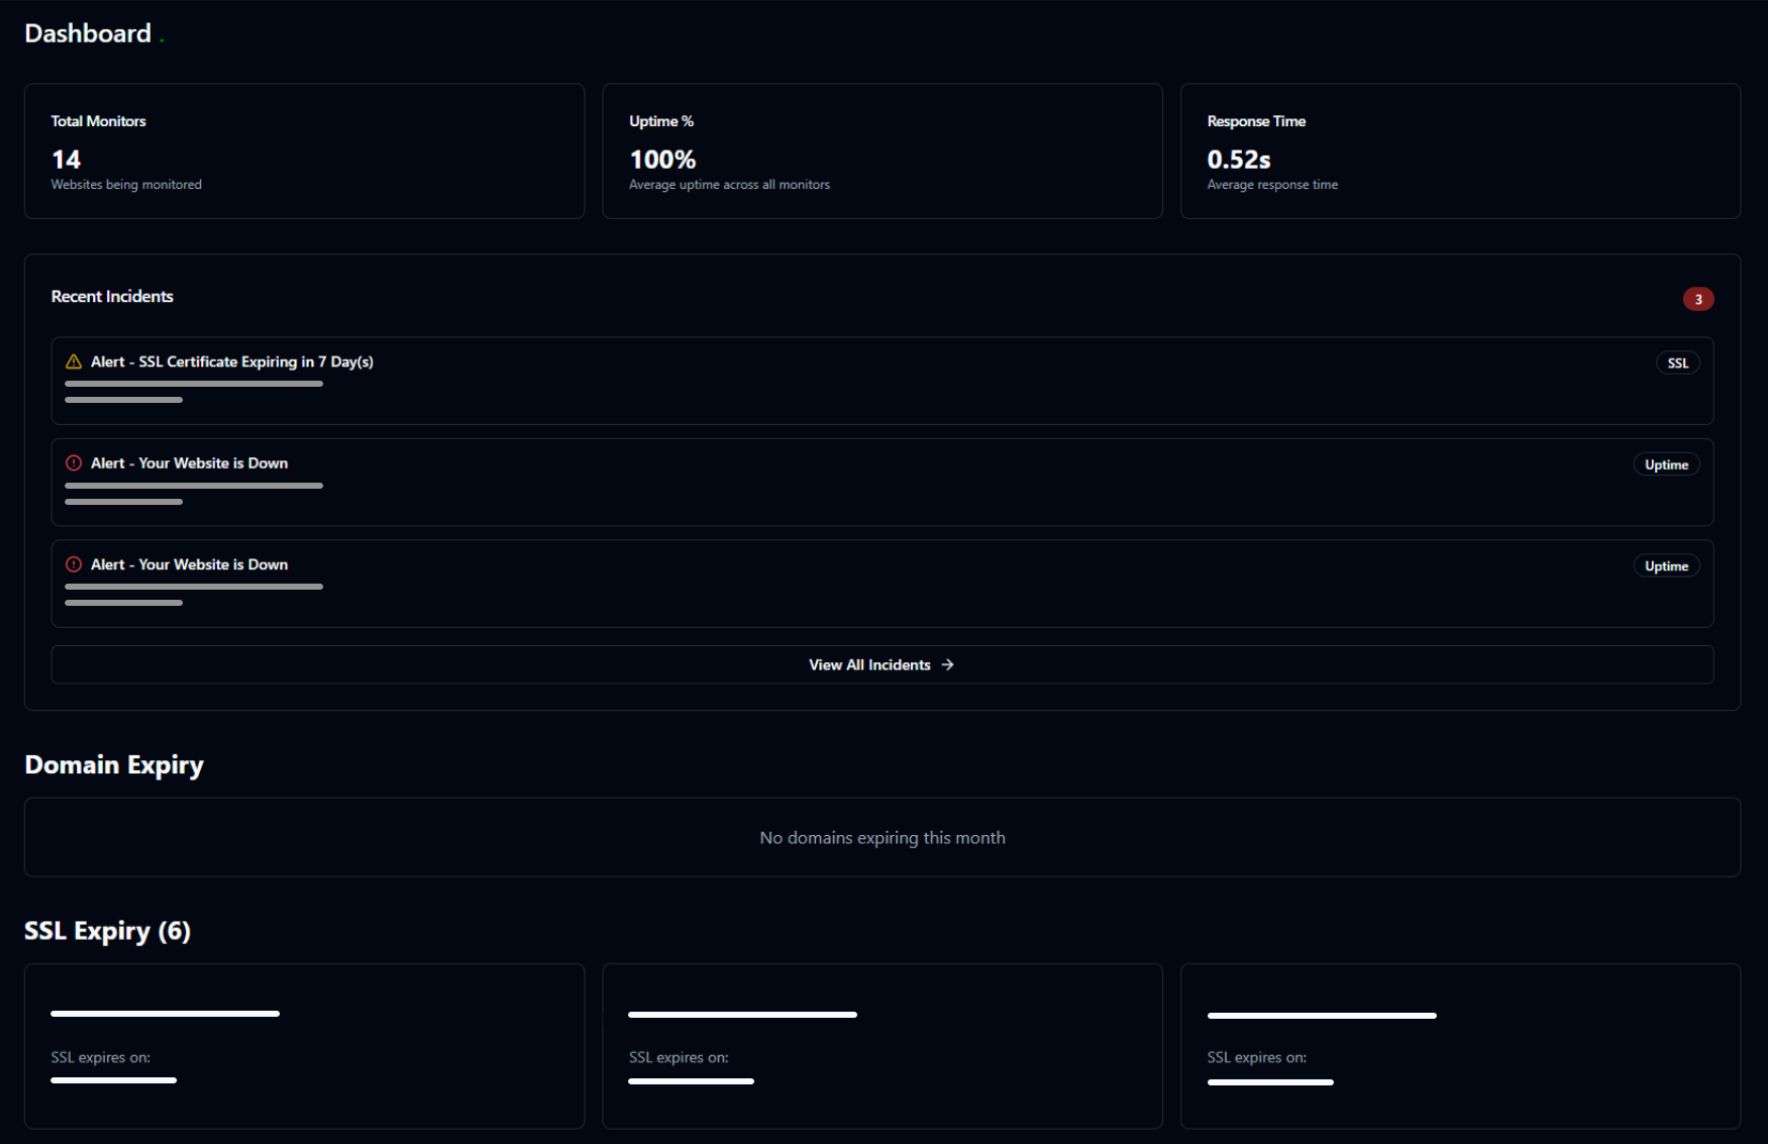Click the red incident count badge showing 3
The height and width of the screenshot is (1144, 1768).
pyautogui.click(x=1697, y=299)
